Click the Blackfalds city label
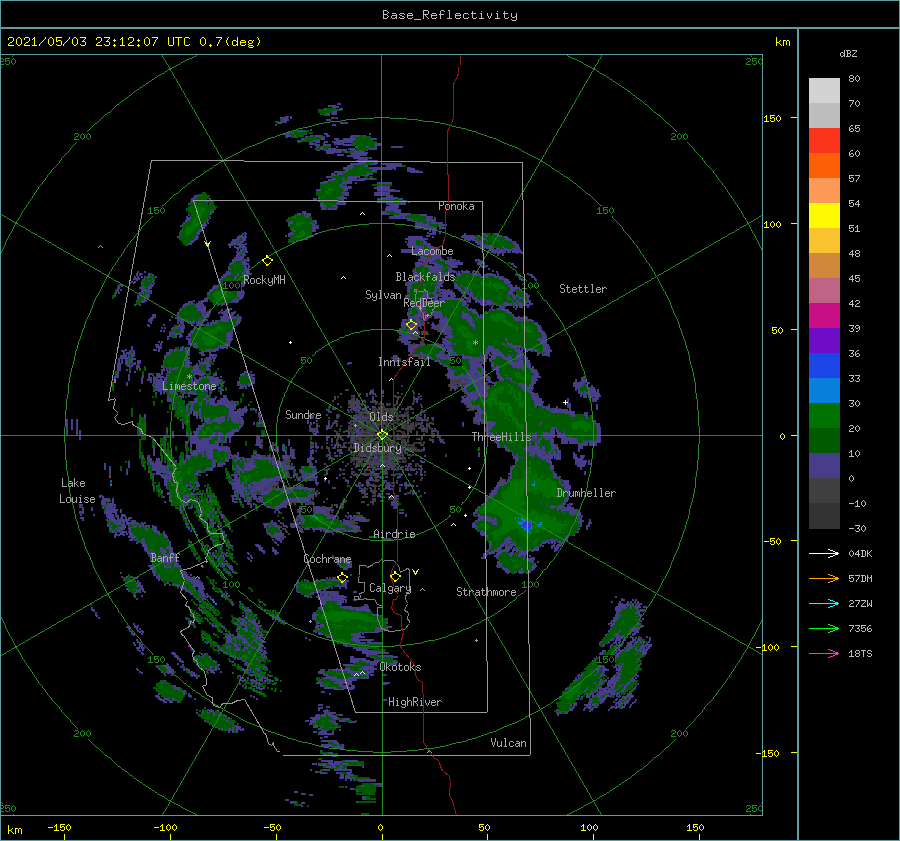The image size is (900, 841). 425,277
